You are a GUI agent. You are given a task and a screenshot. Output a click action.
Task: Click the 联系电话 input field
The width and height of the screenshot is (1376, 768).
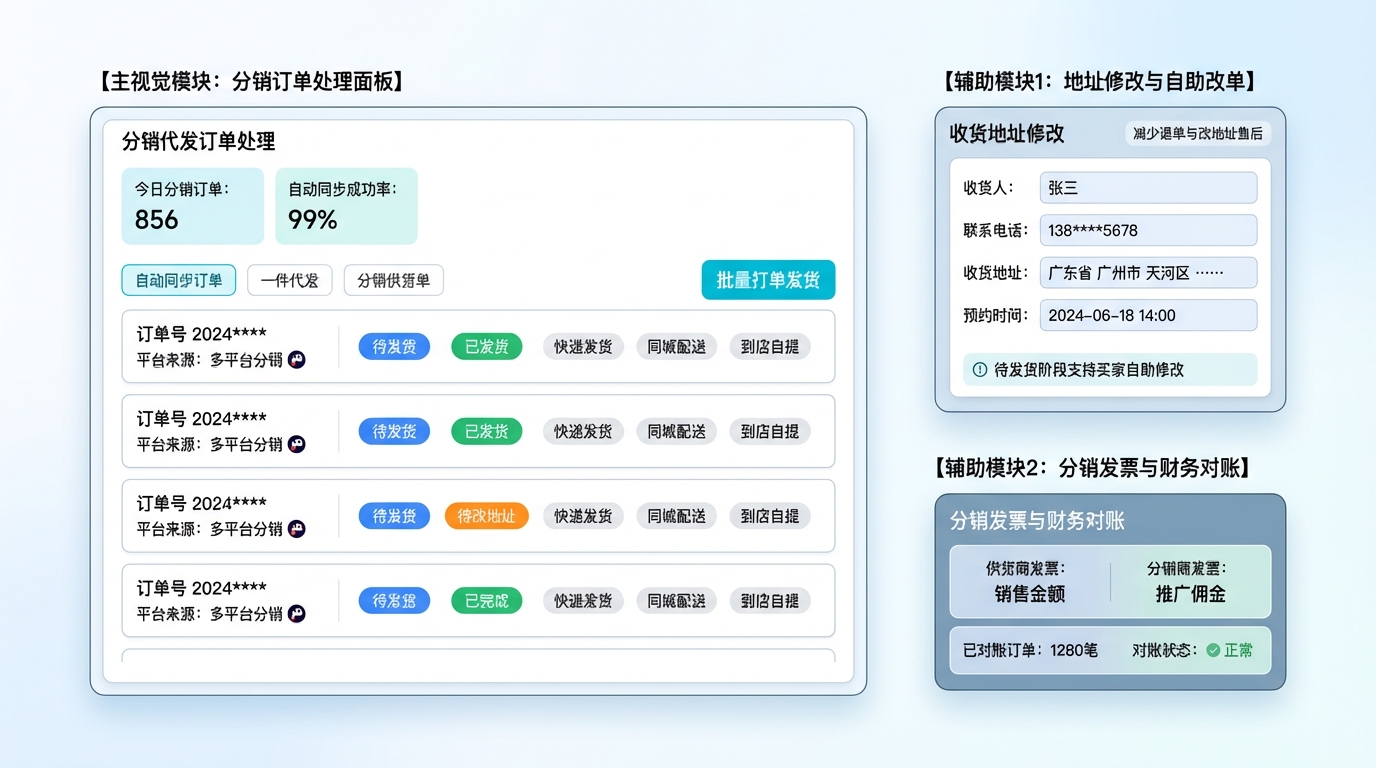[1148, 230]
